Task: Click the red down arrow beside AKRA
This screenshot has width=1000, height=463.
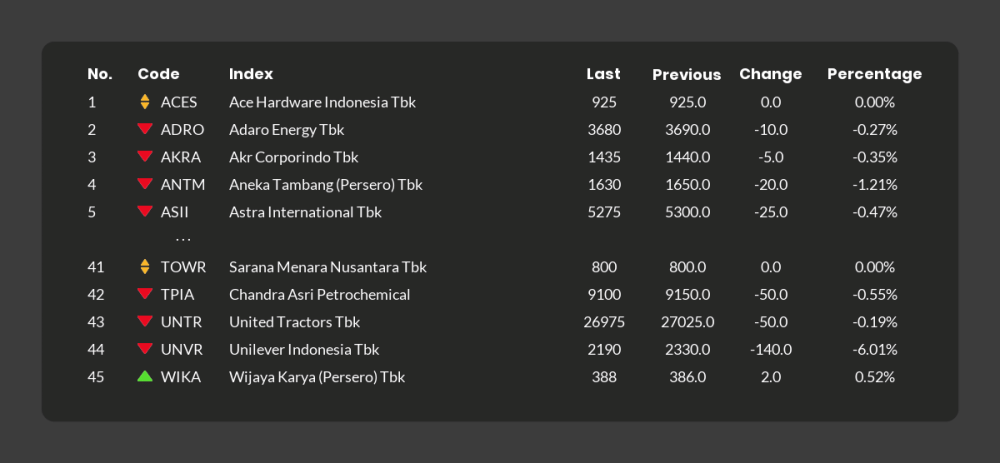Action: [x=145, y=157]
